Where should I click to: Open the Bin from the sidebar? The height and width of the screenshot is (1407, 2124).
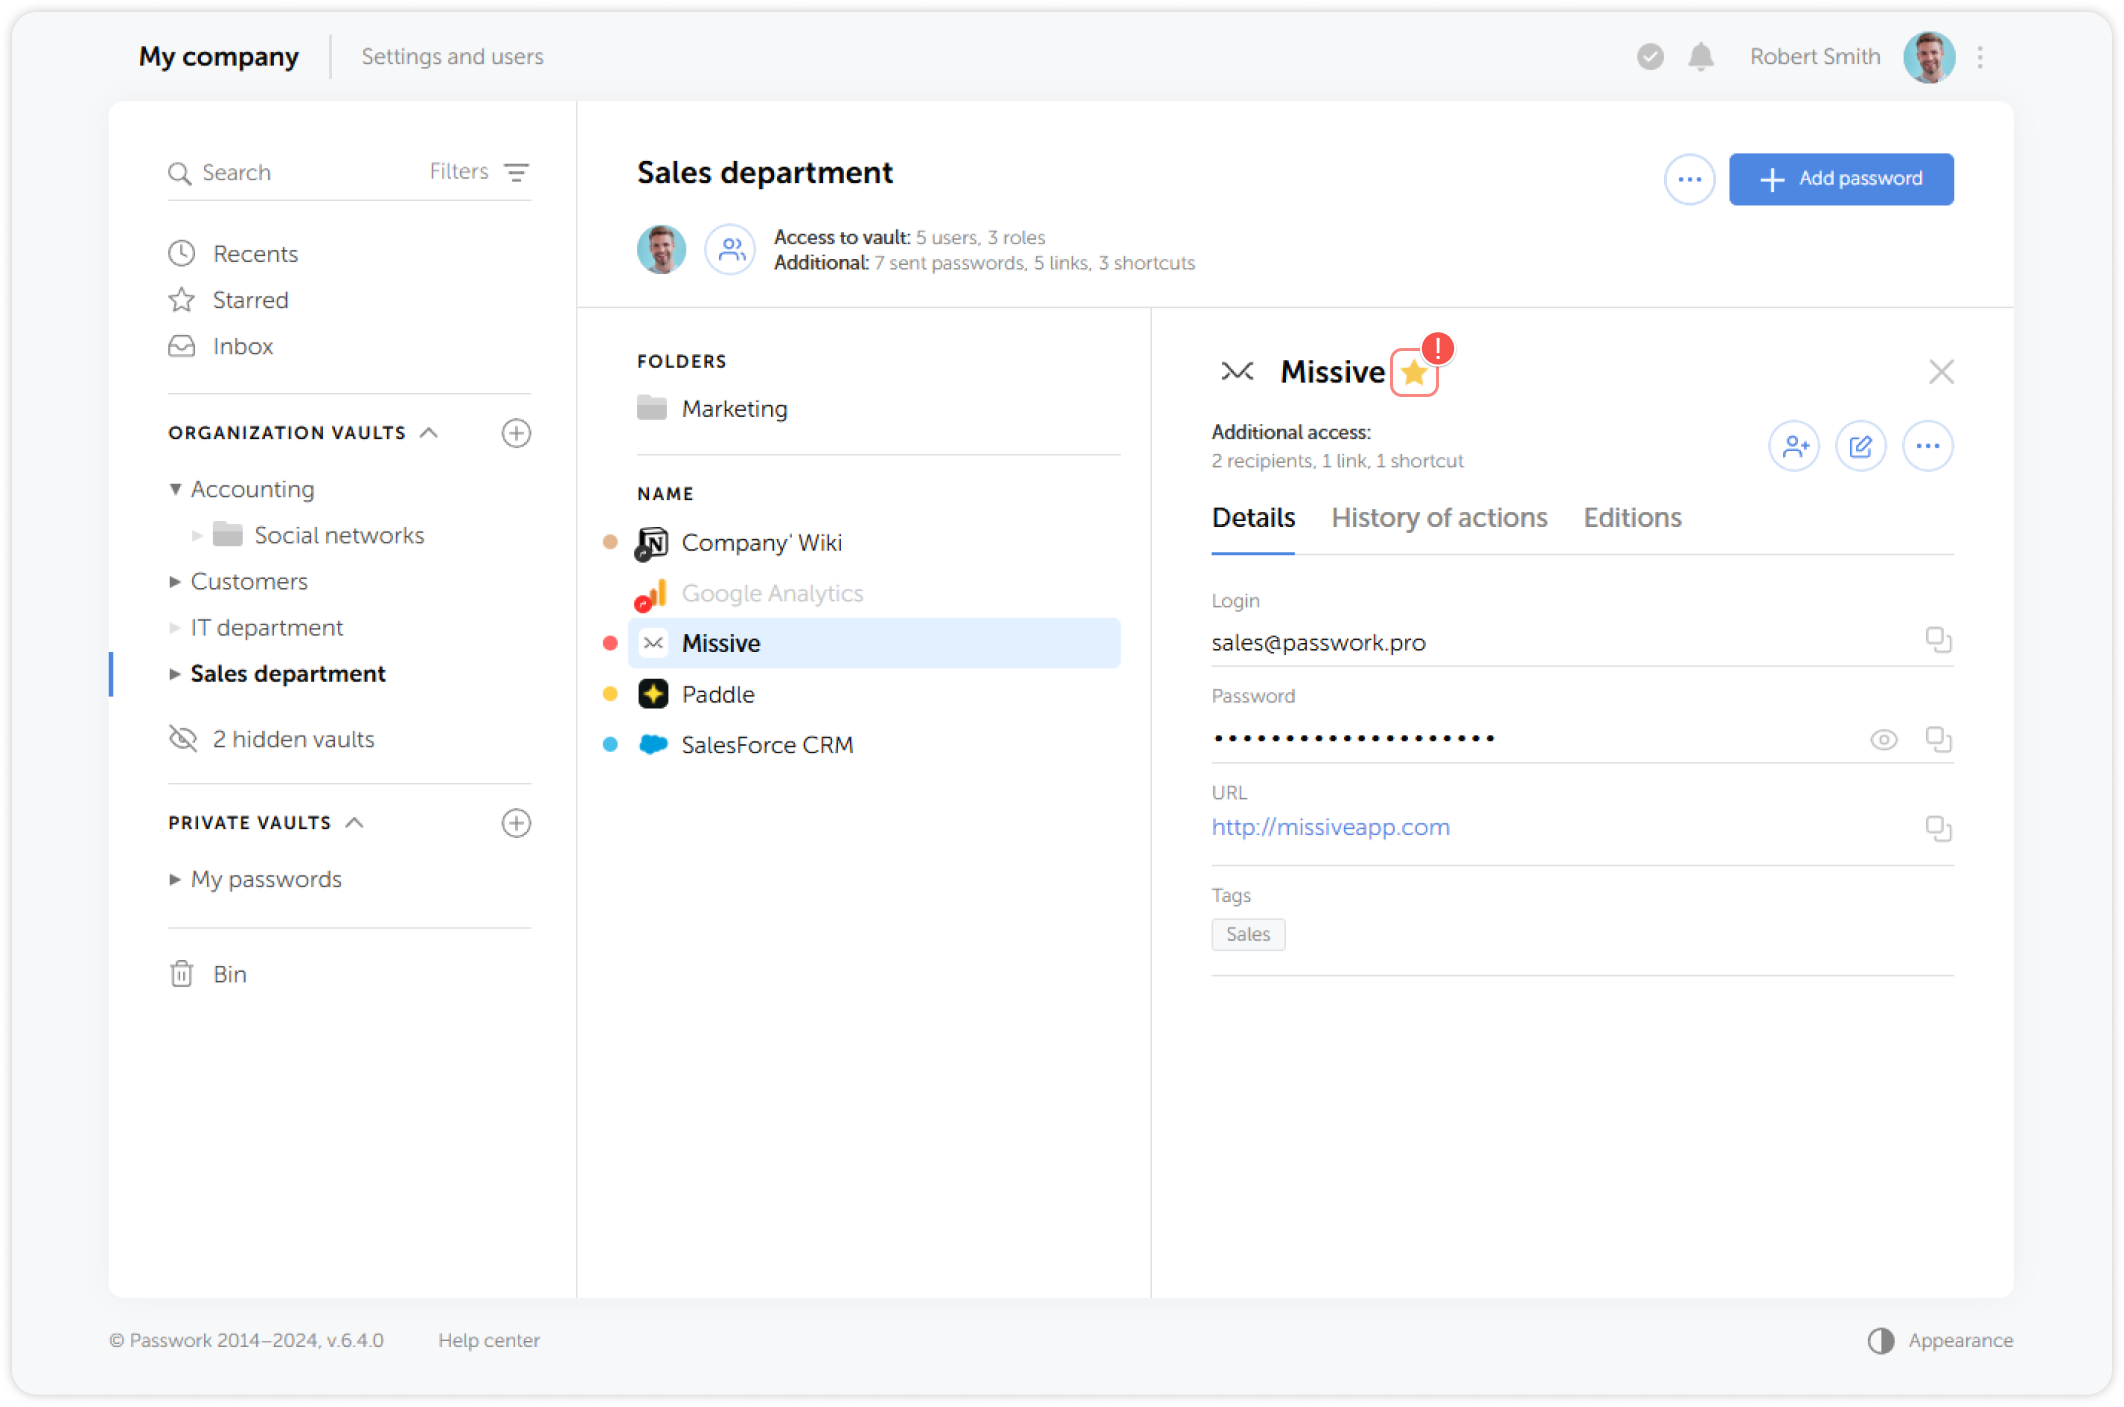pyautogui.click(x=229, y=974)
